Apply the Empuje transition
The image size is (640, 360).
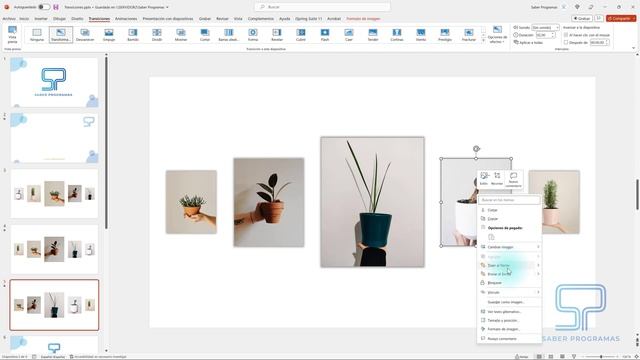click(109, 35)
